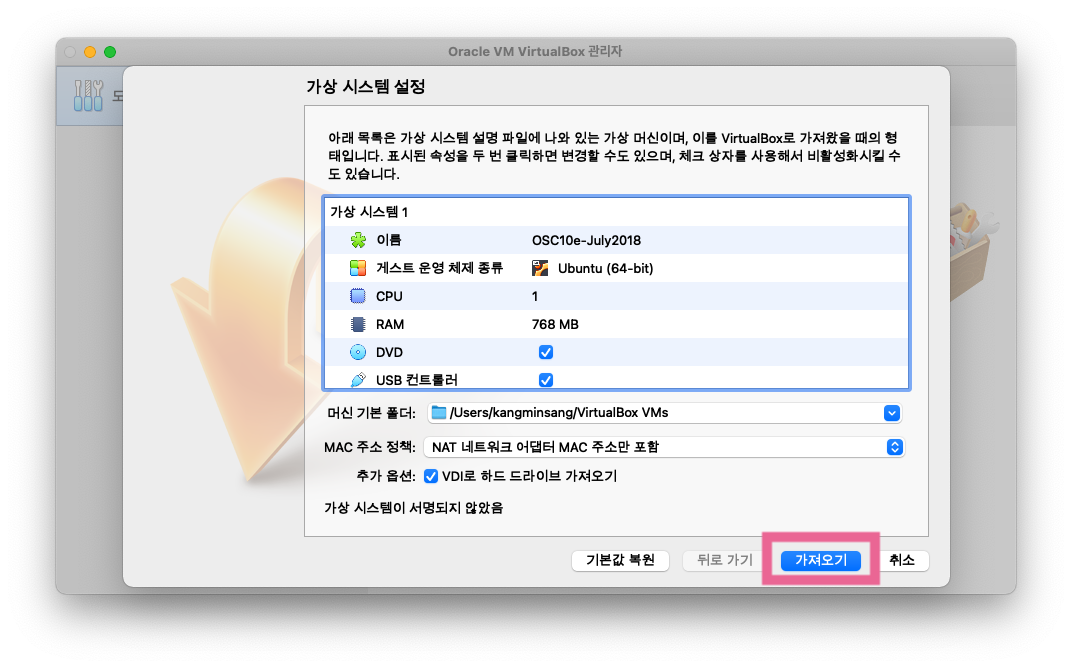
Task: Click the 가상 시스템이 서명되지 않았음 status text
Action: (413, 507)
